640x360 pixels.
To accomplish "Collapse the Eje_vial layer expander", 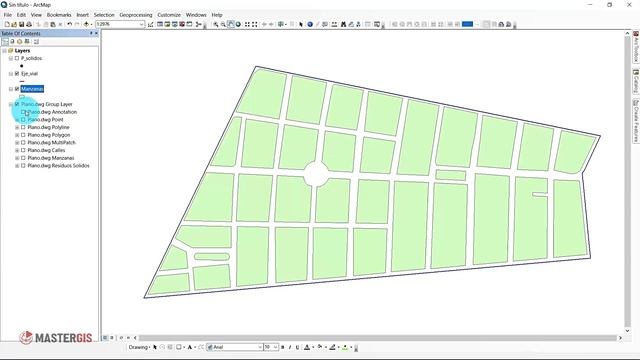I will (x=11, y=73).
